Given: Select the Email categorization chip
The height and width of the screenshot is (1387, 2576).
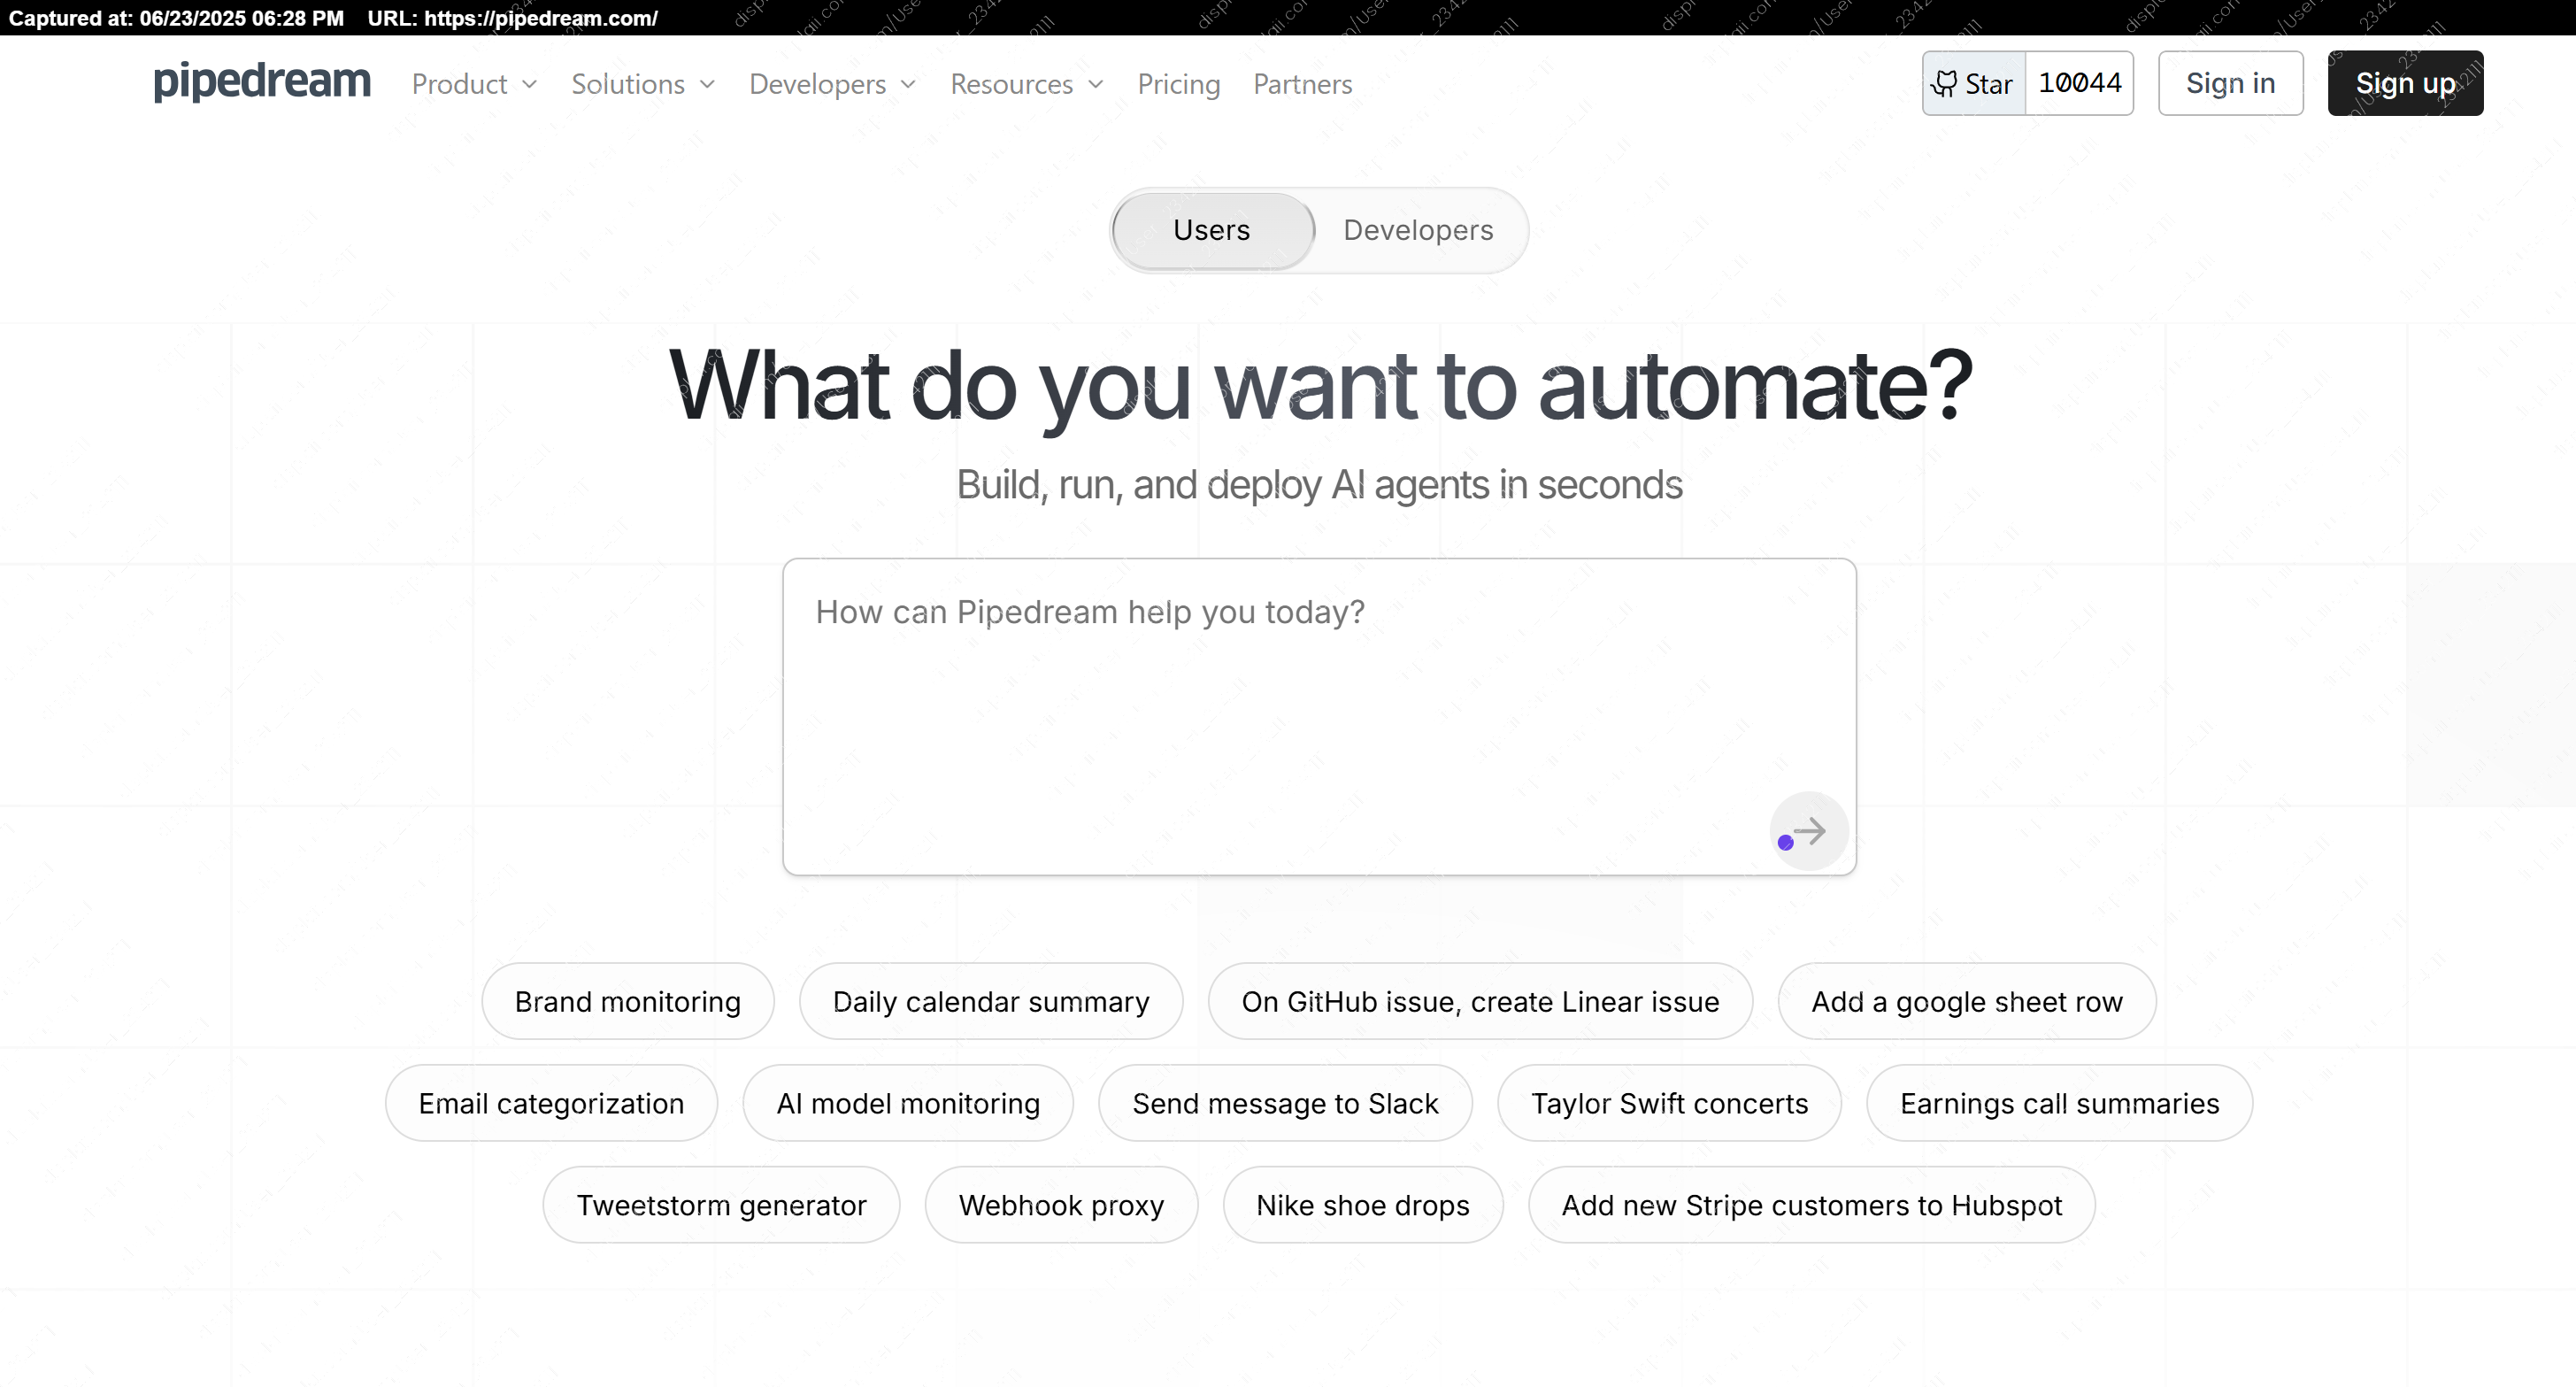Looking at the screenshot, I should pyautogui.click(x=551, y=1103).
